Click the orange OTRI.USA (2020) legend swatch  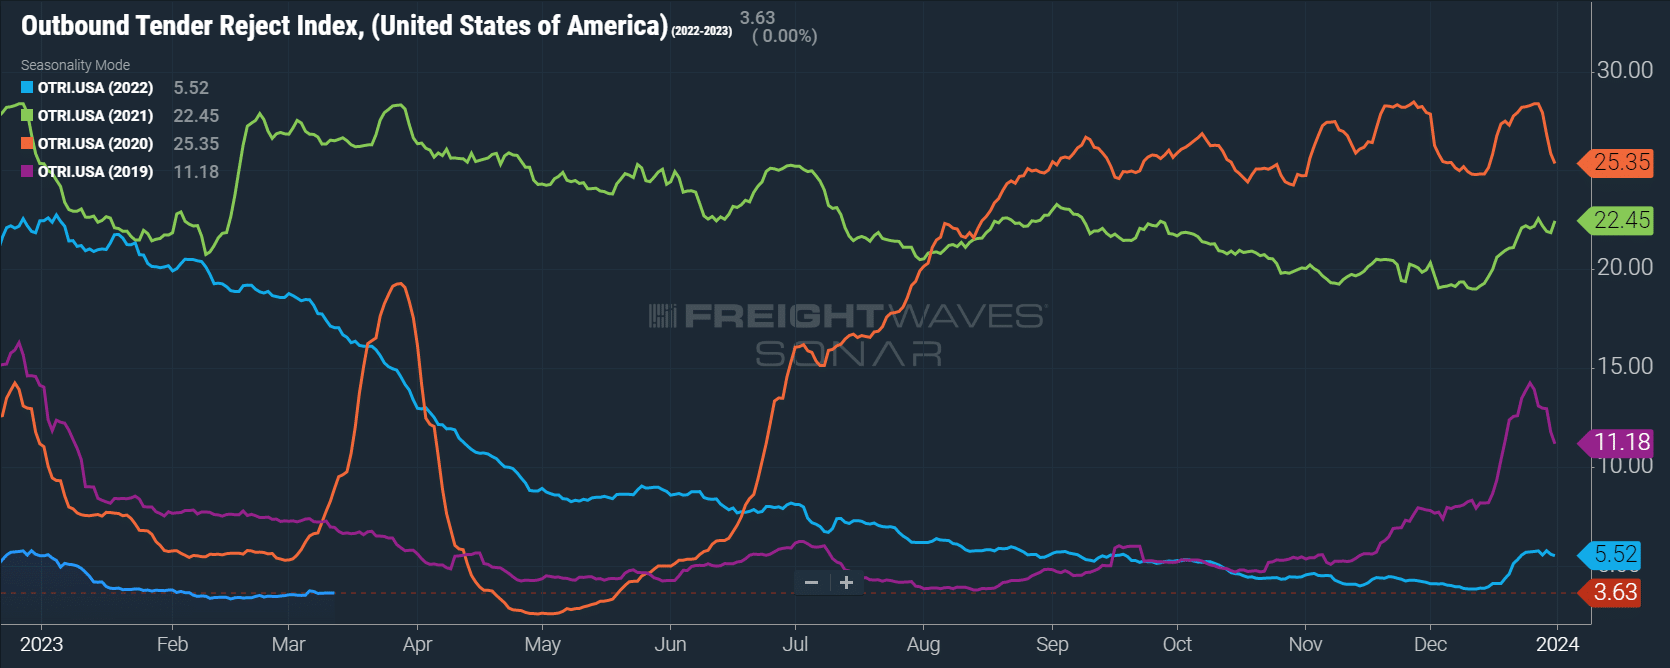tap(27, 144)
